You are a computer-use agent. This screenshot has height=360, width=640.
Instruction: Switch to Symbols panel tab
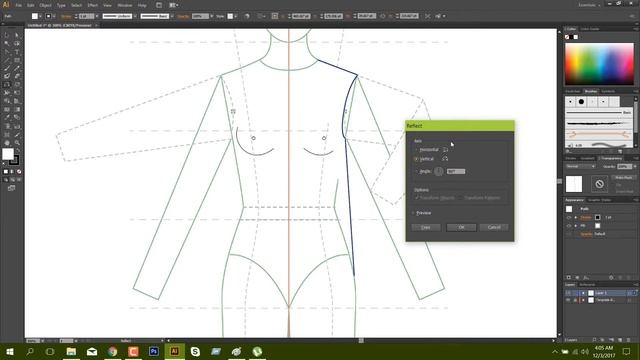tap(608, 91)
